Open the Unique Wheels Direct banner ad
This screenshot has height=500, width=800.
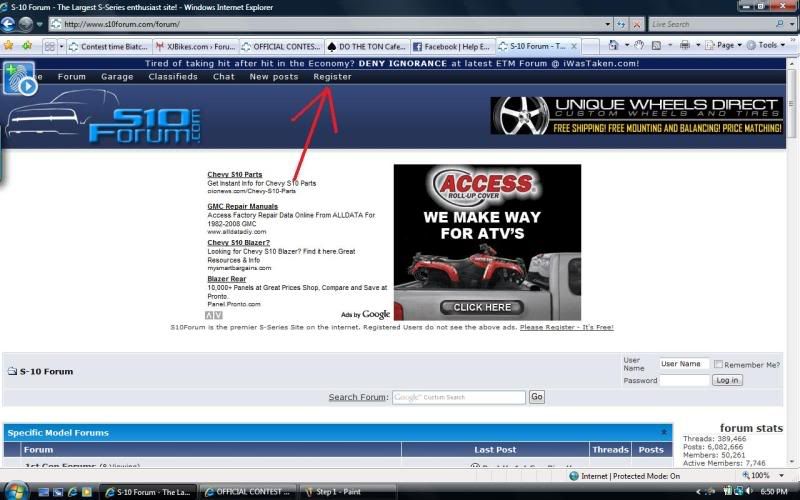pos(637,116)
